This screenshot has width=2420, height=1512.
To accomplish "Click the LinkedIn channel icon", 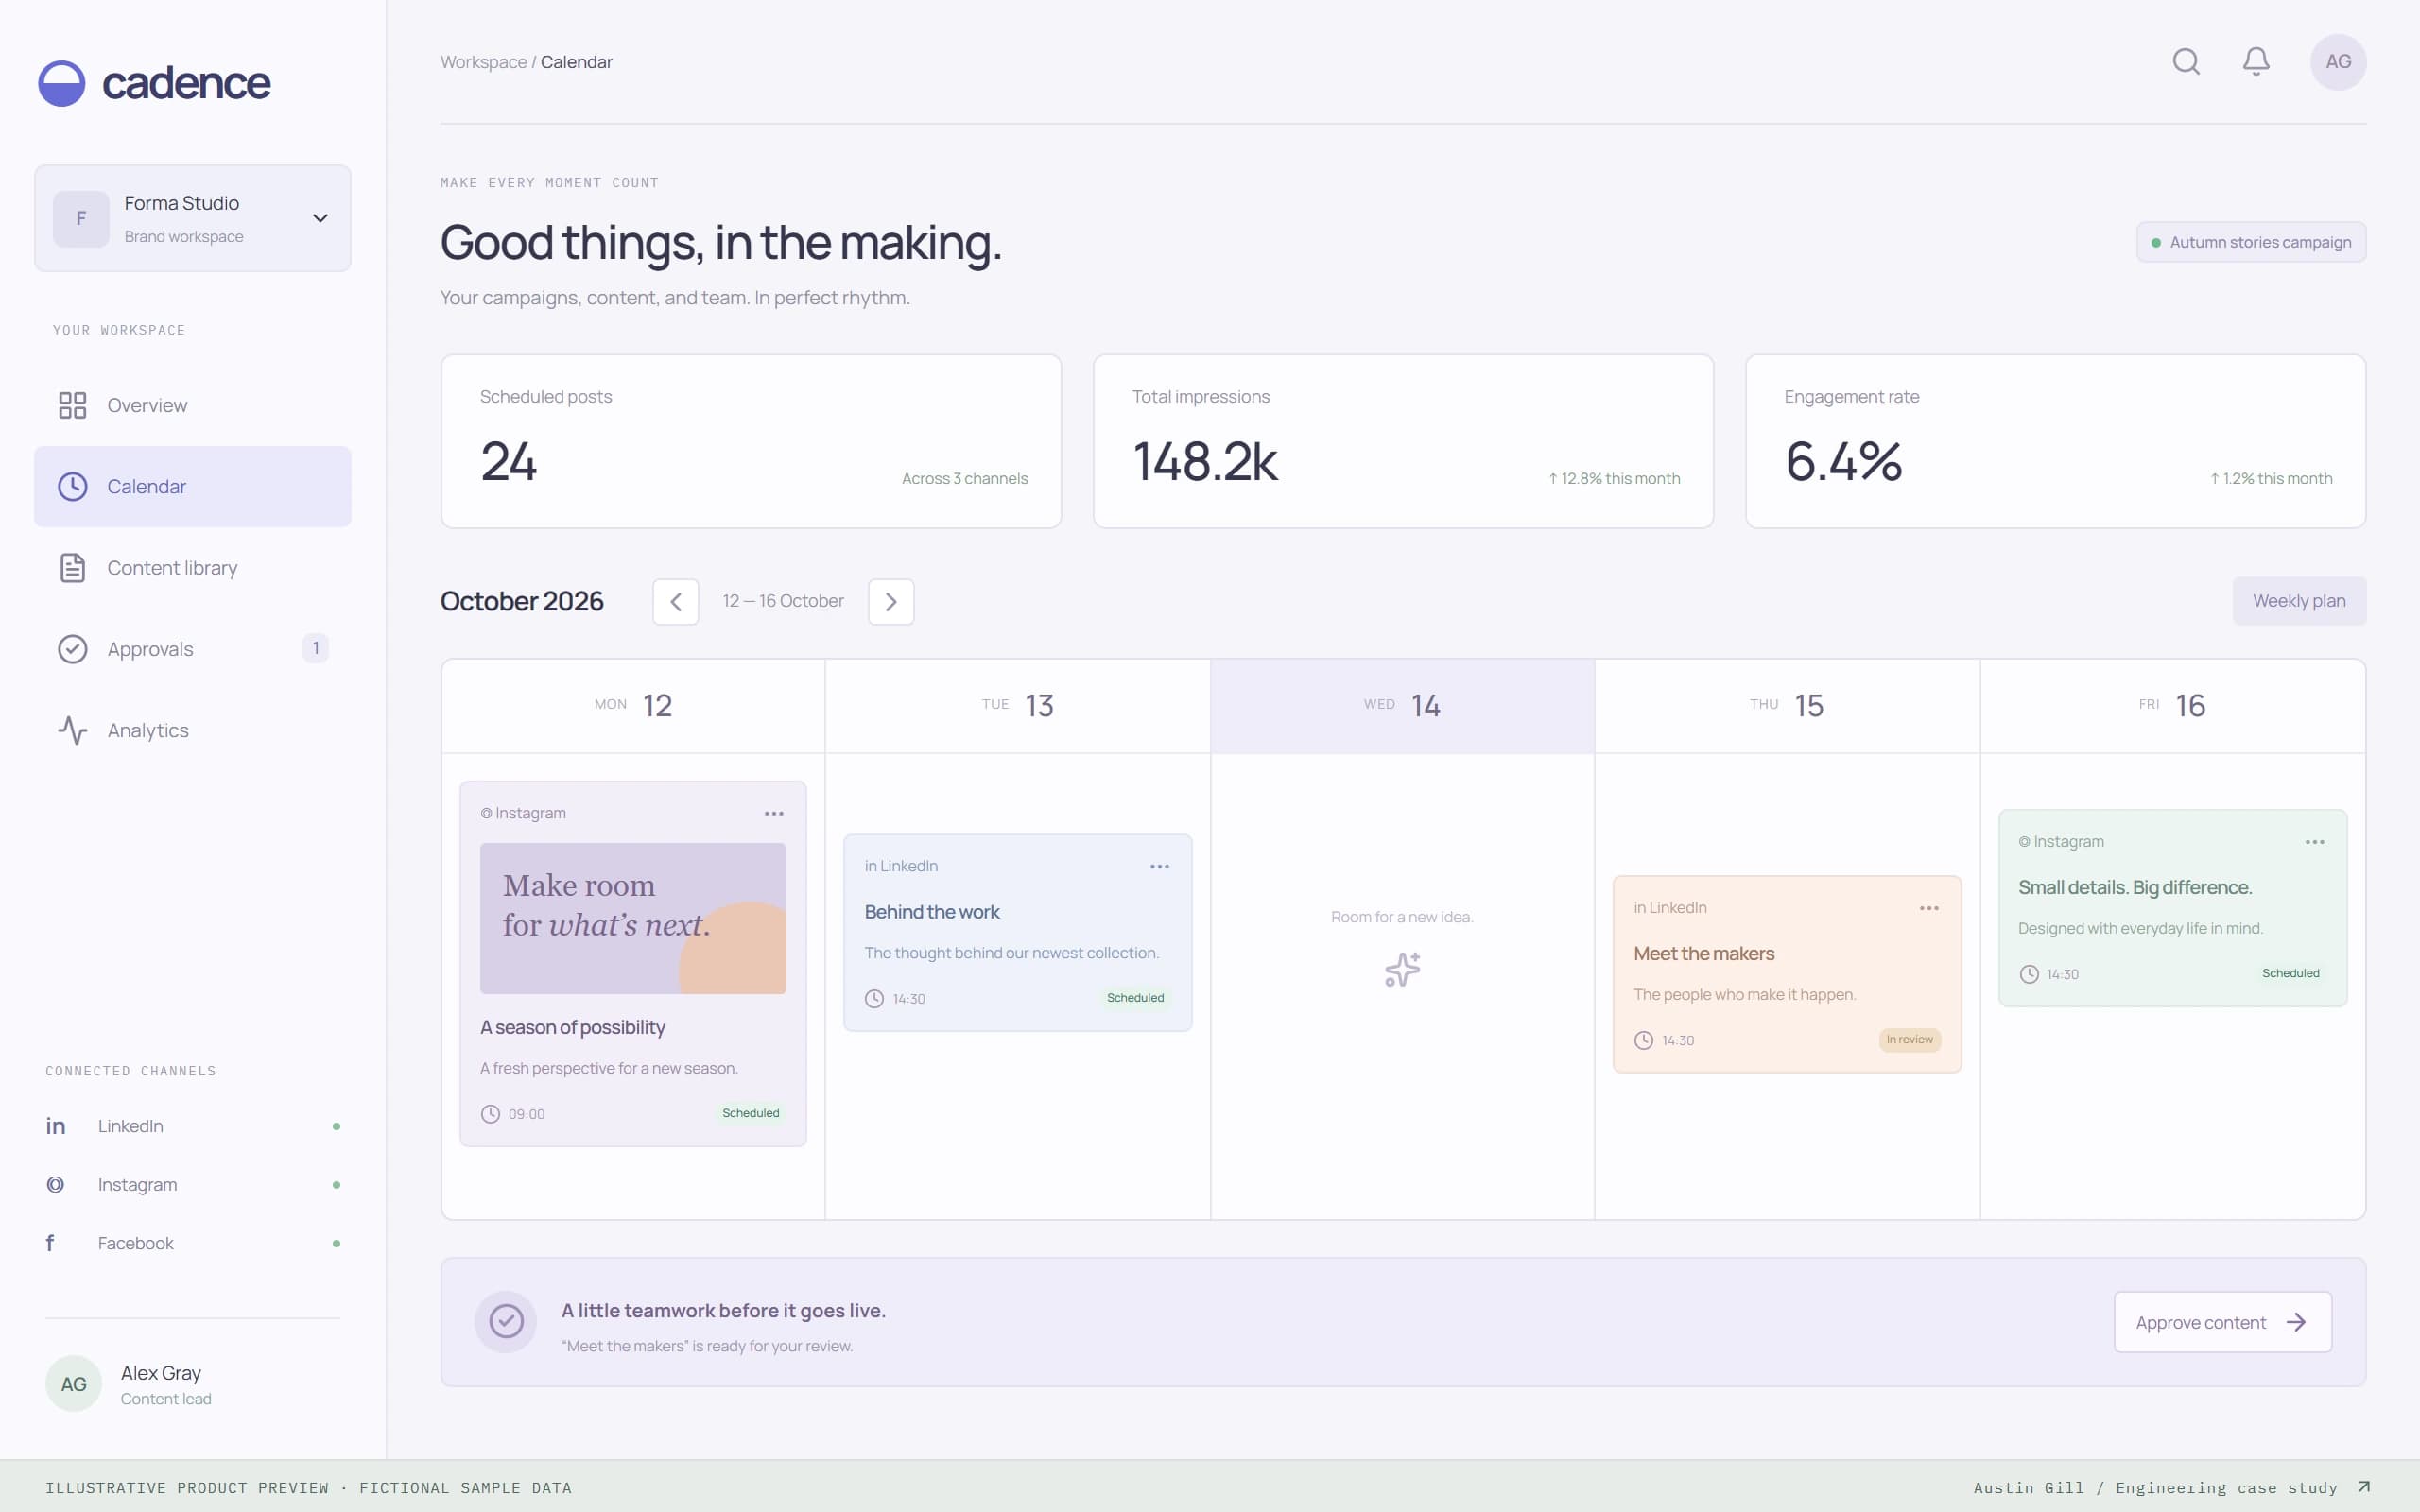I will (x=56, y=1126).
